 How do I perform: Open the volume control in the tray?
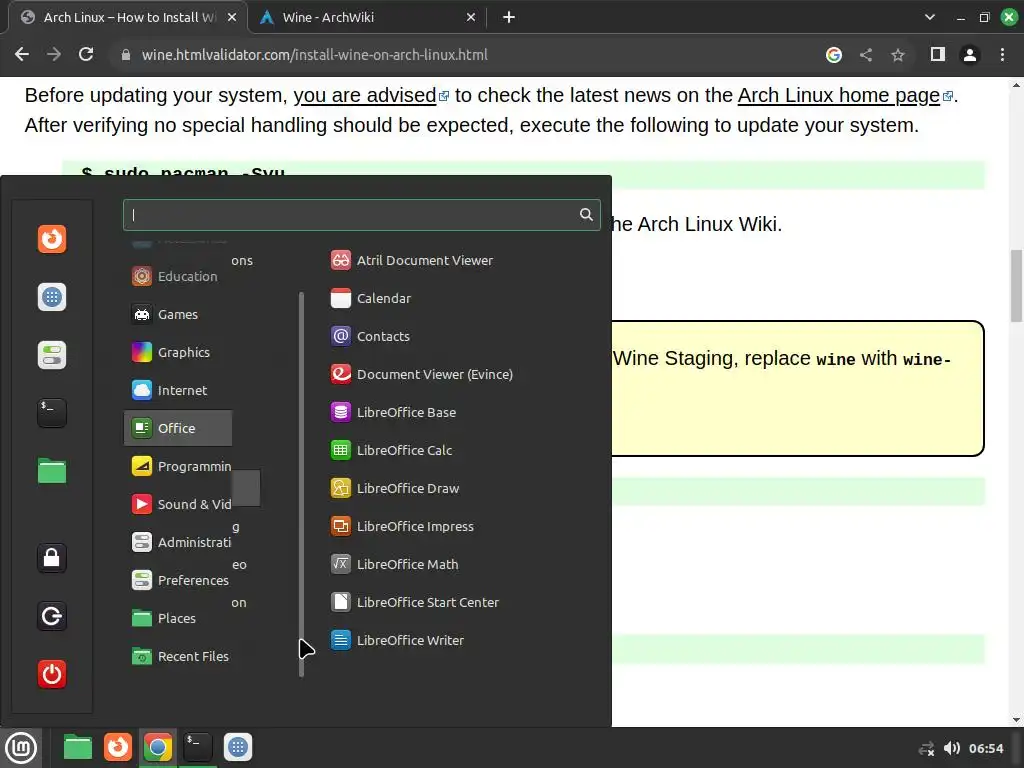952,748
